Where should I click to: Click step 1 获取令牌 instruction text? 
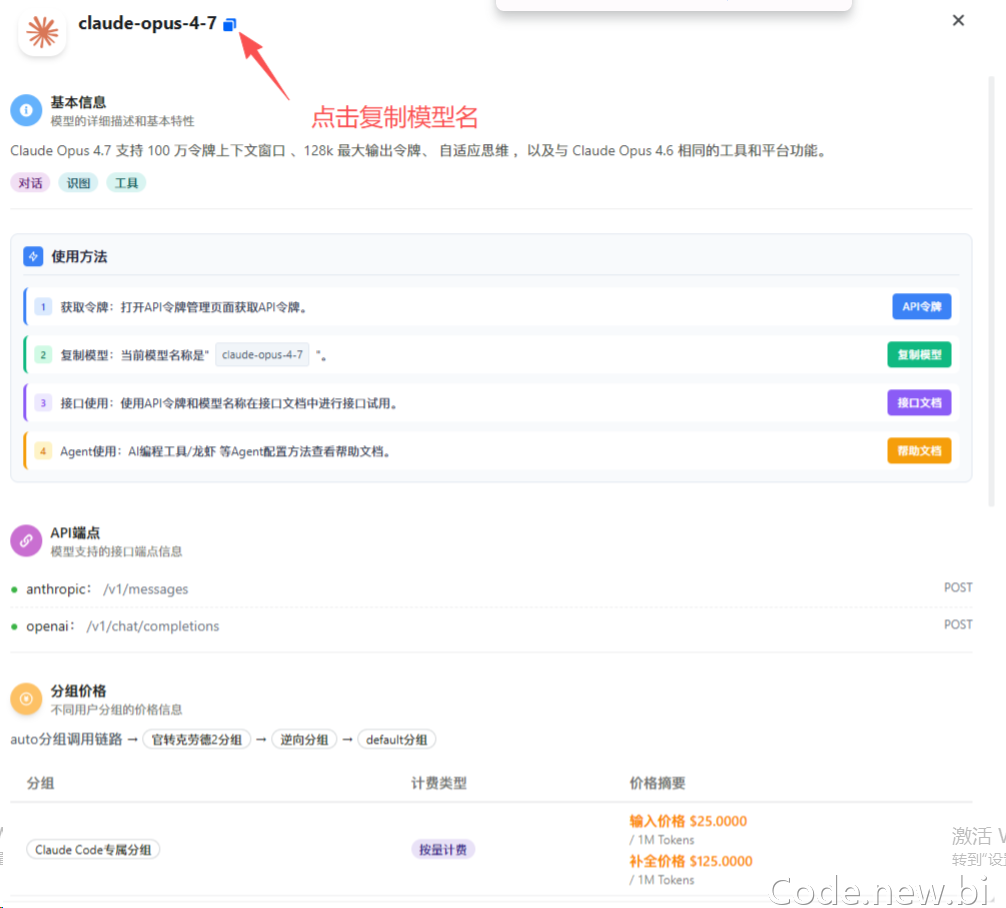pos(183,307)
